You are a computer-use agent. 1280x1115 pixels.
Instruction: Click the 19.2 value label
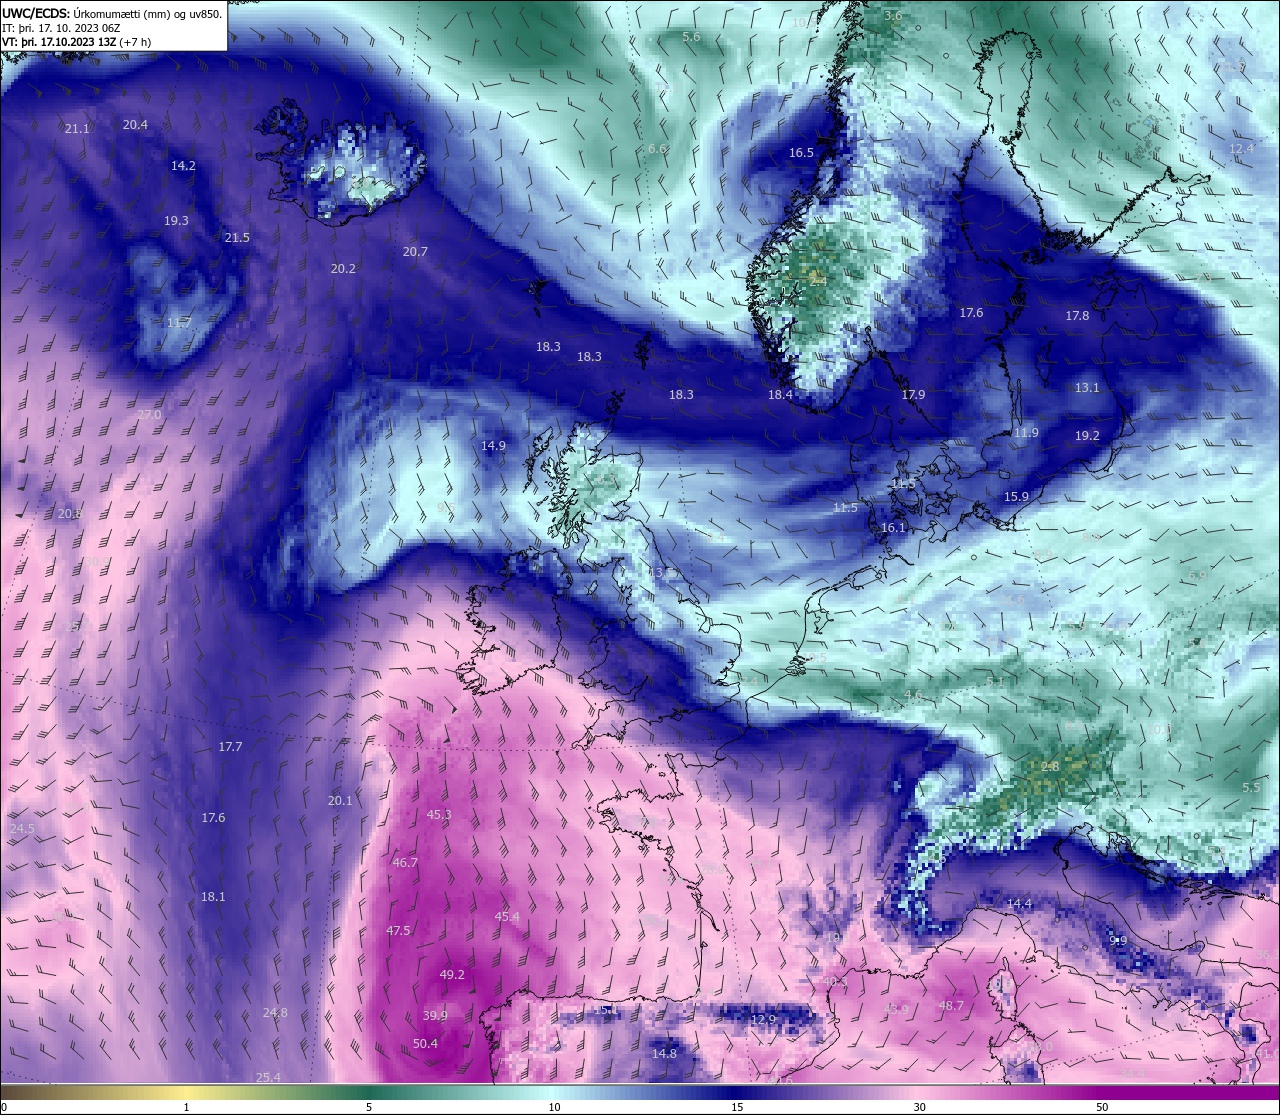pyautogui.click(x=1087, y=436)
